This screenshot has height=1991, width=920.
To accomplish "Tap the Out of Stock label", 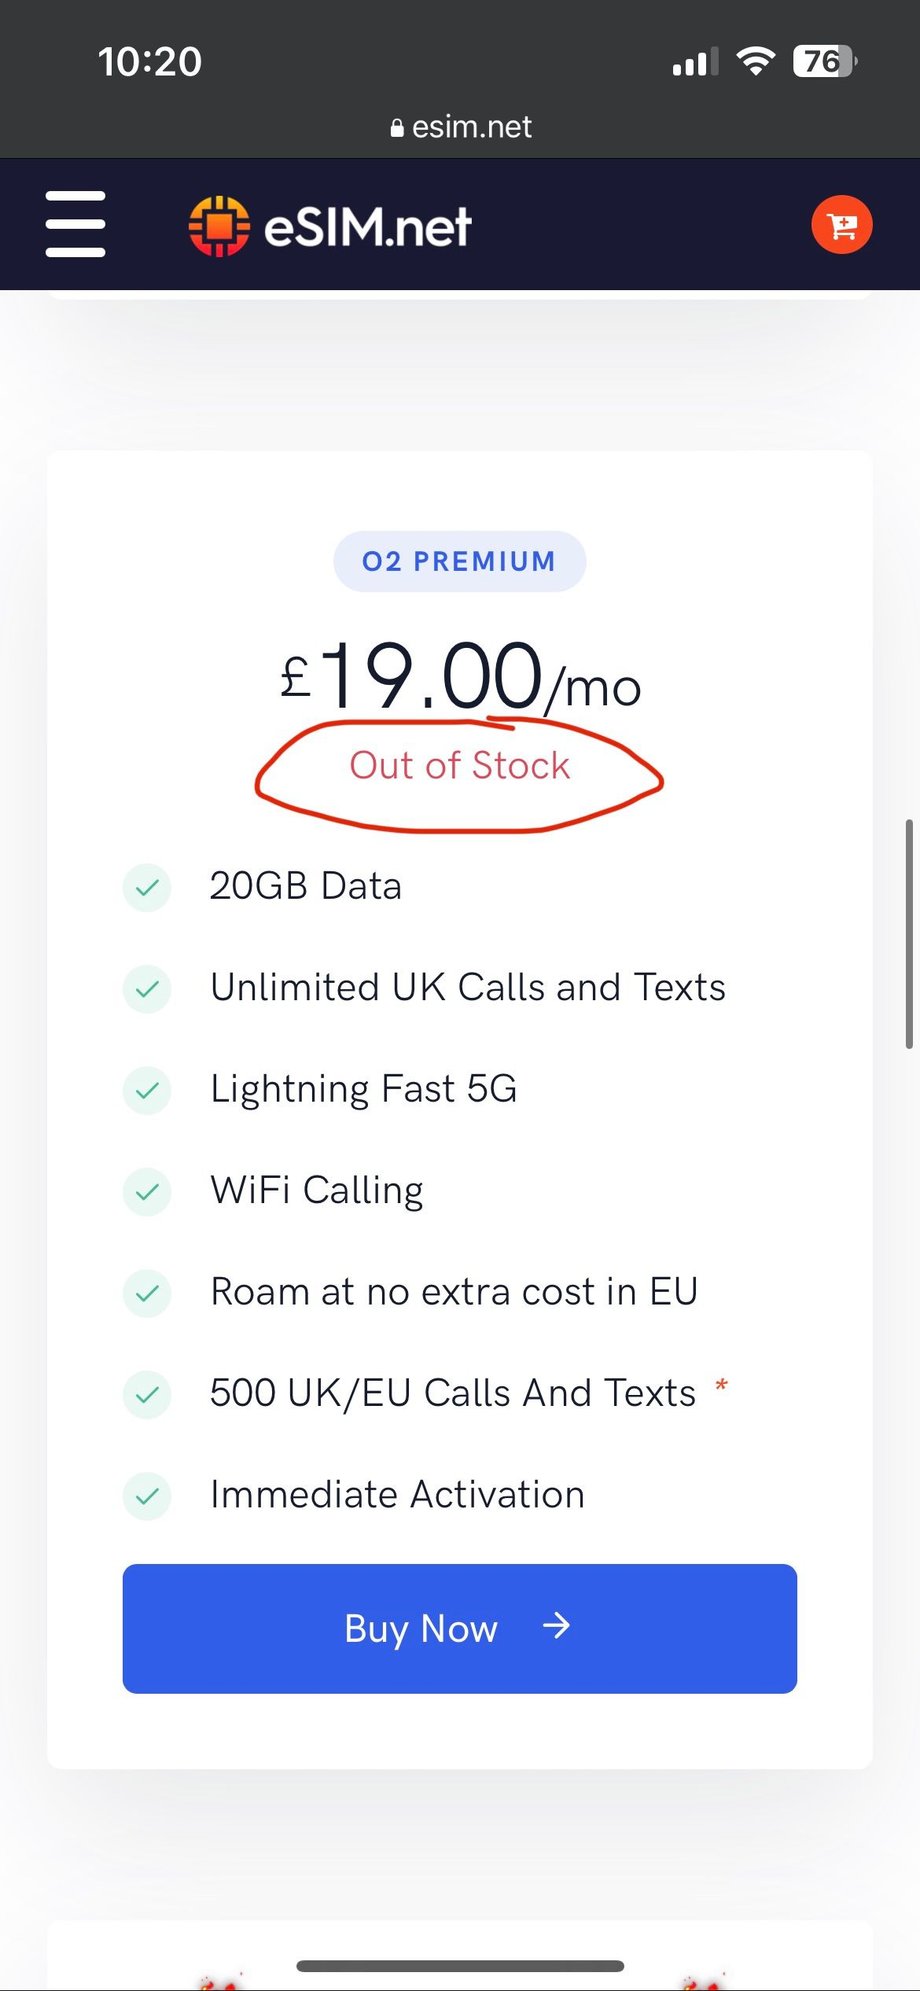I will 459,766.
